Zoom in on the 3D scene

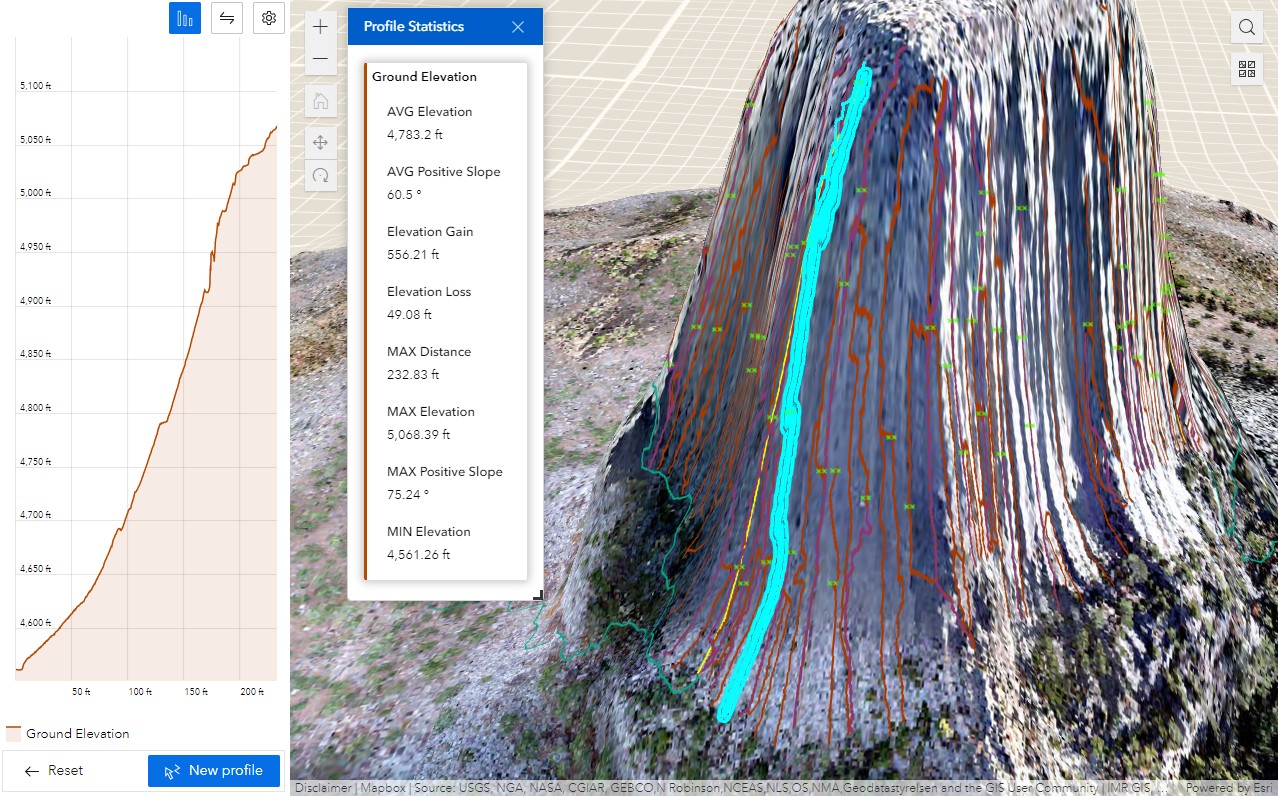[x=320, y=26]
